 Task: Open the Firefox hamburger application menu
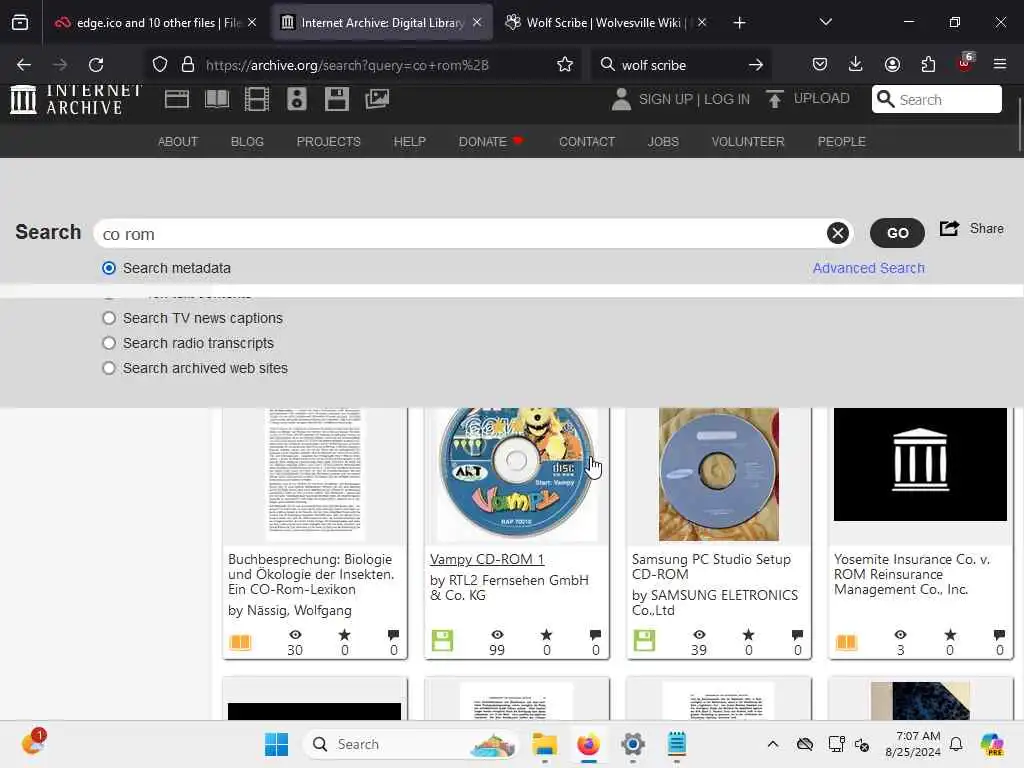1000,64
